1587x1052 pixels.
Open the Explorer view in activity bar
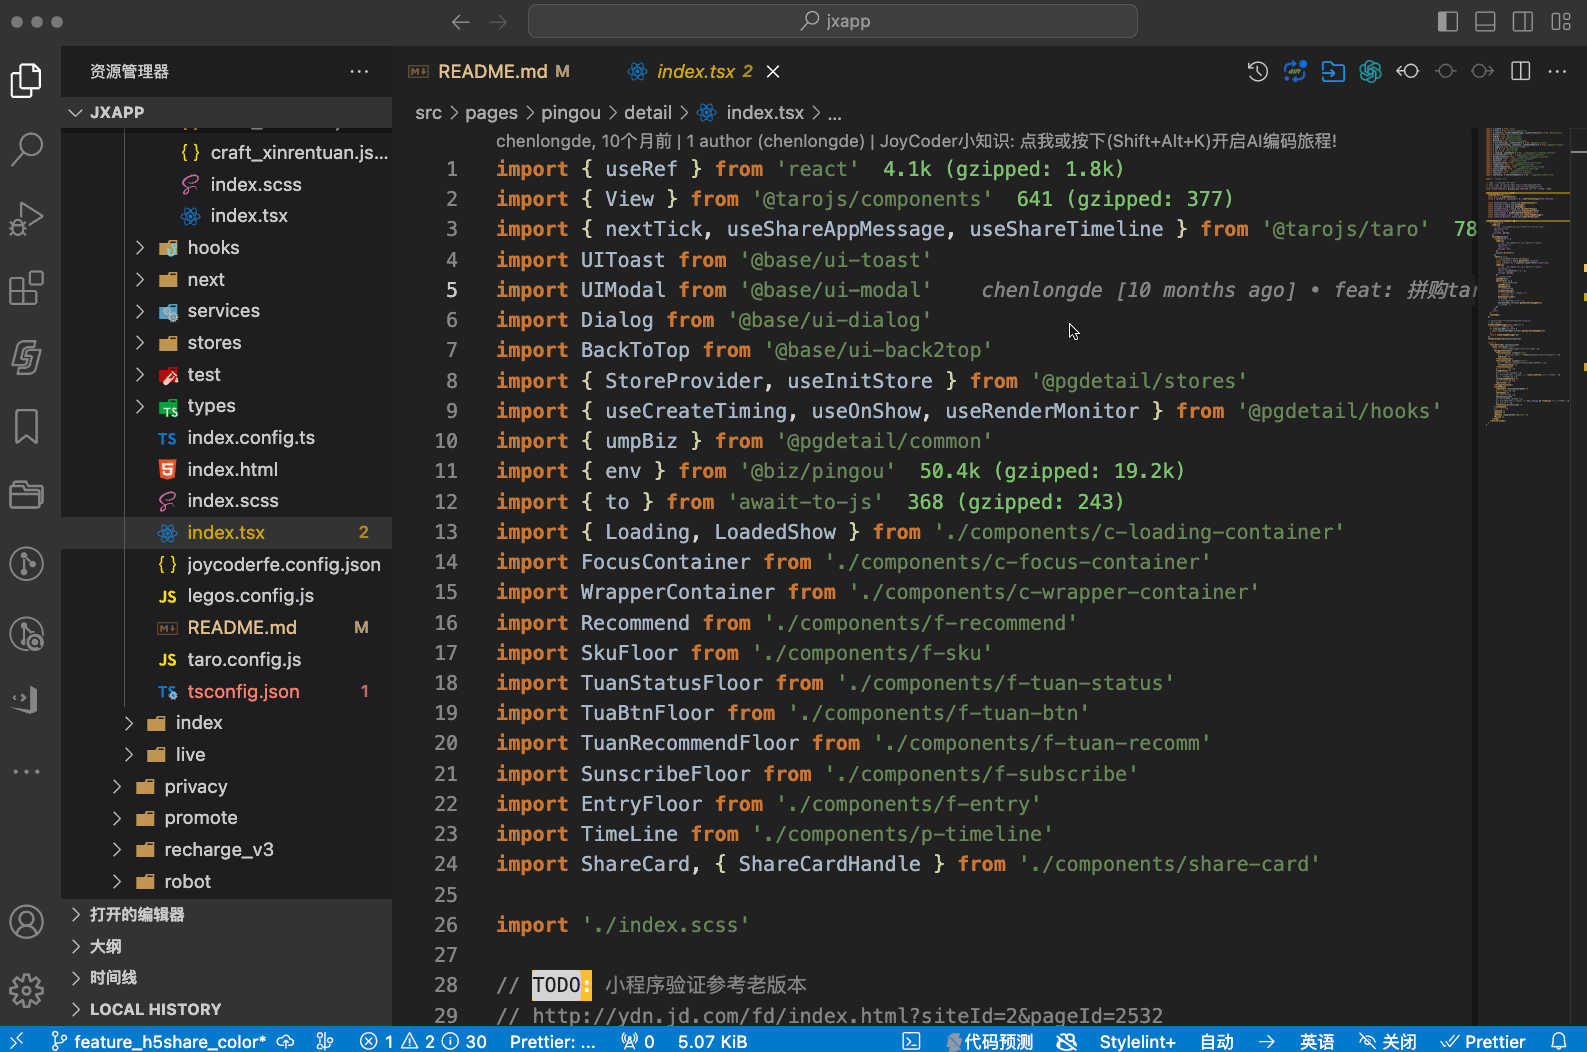tap(27, 81)
